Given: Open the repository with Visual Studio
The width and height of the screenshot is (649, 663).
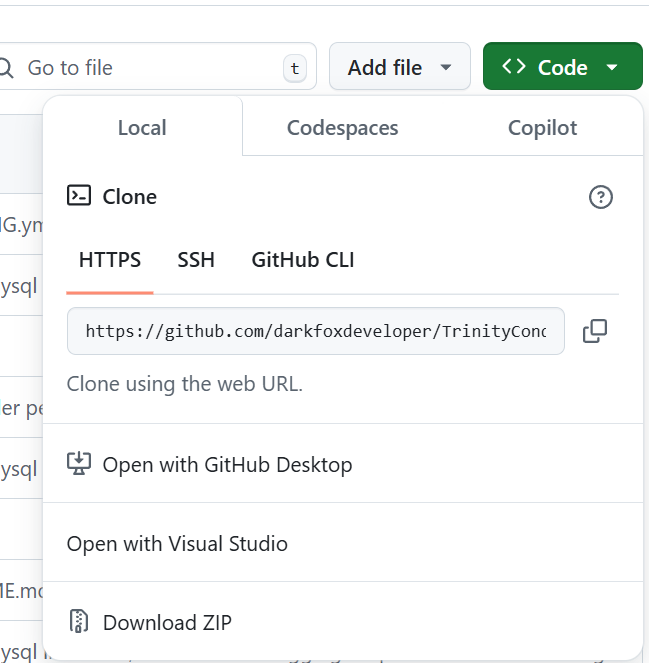Looking at the screenshot, I should 177,544.
